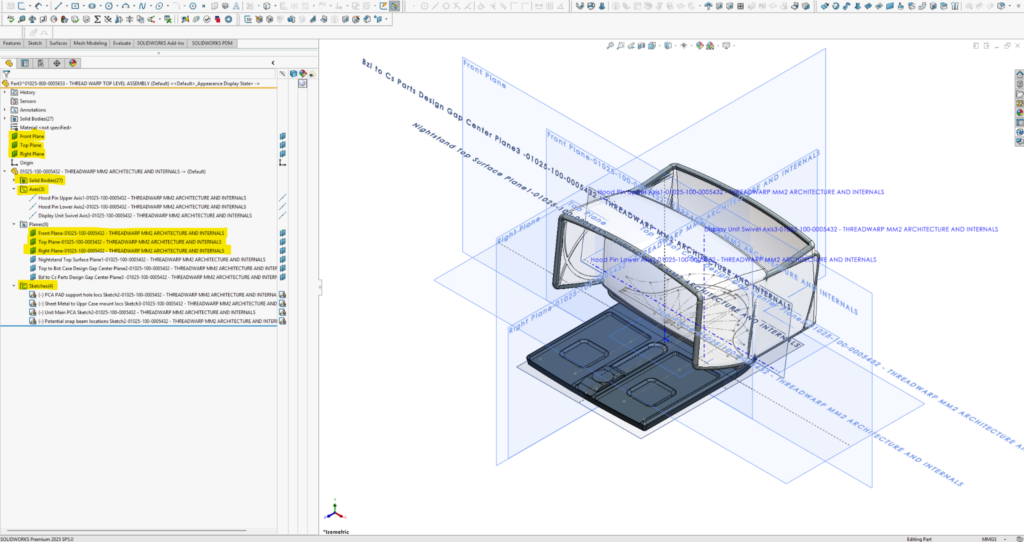Screen dimensions: 1024x542
Task: Switch to the Surfaces tab
Action: pyautogui.click(x=58, y=43)
